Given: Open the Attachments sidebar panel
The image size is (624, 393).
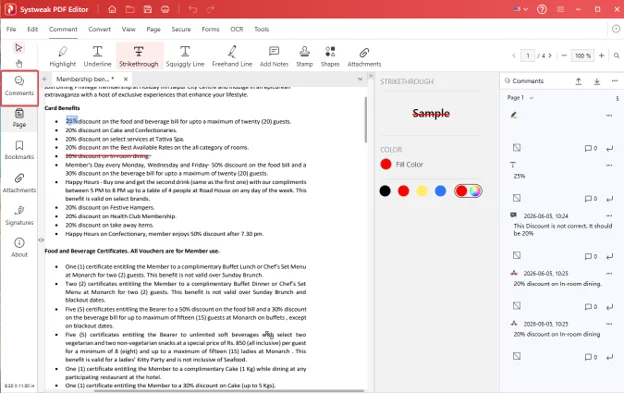Looking at the screenshot, I should point(19,183).
